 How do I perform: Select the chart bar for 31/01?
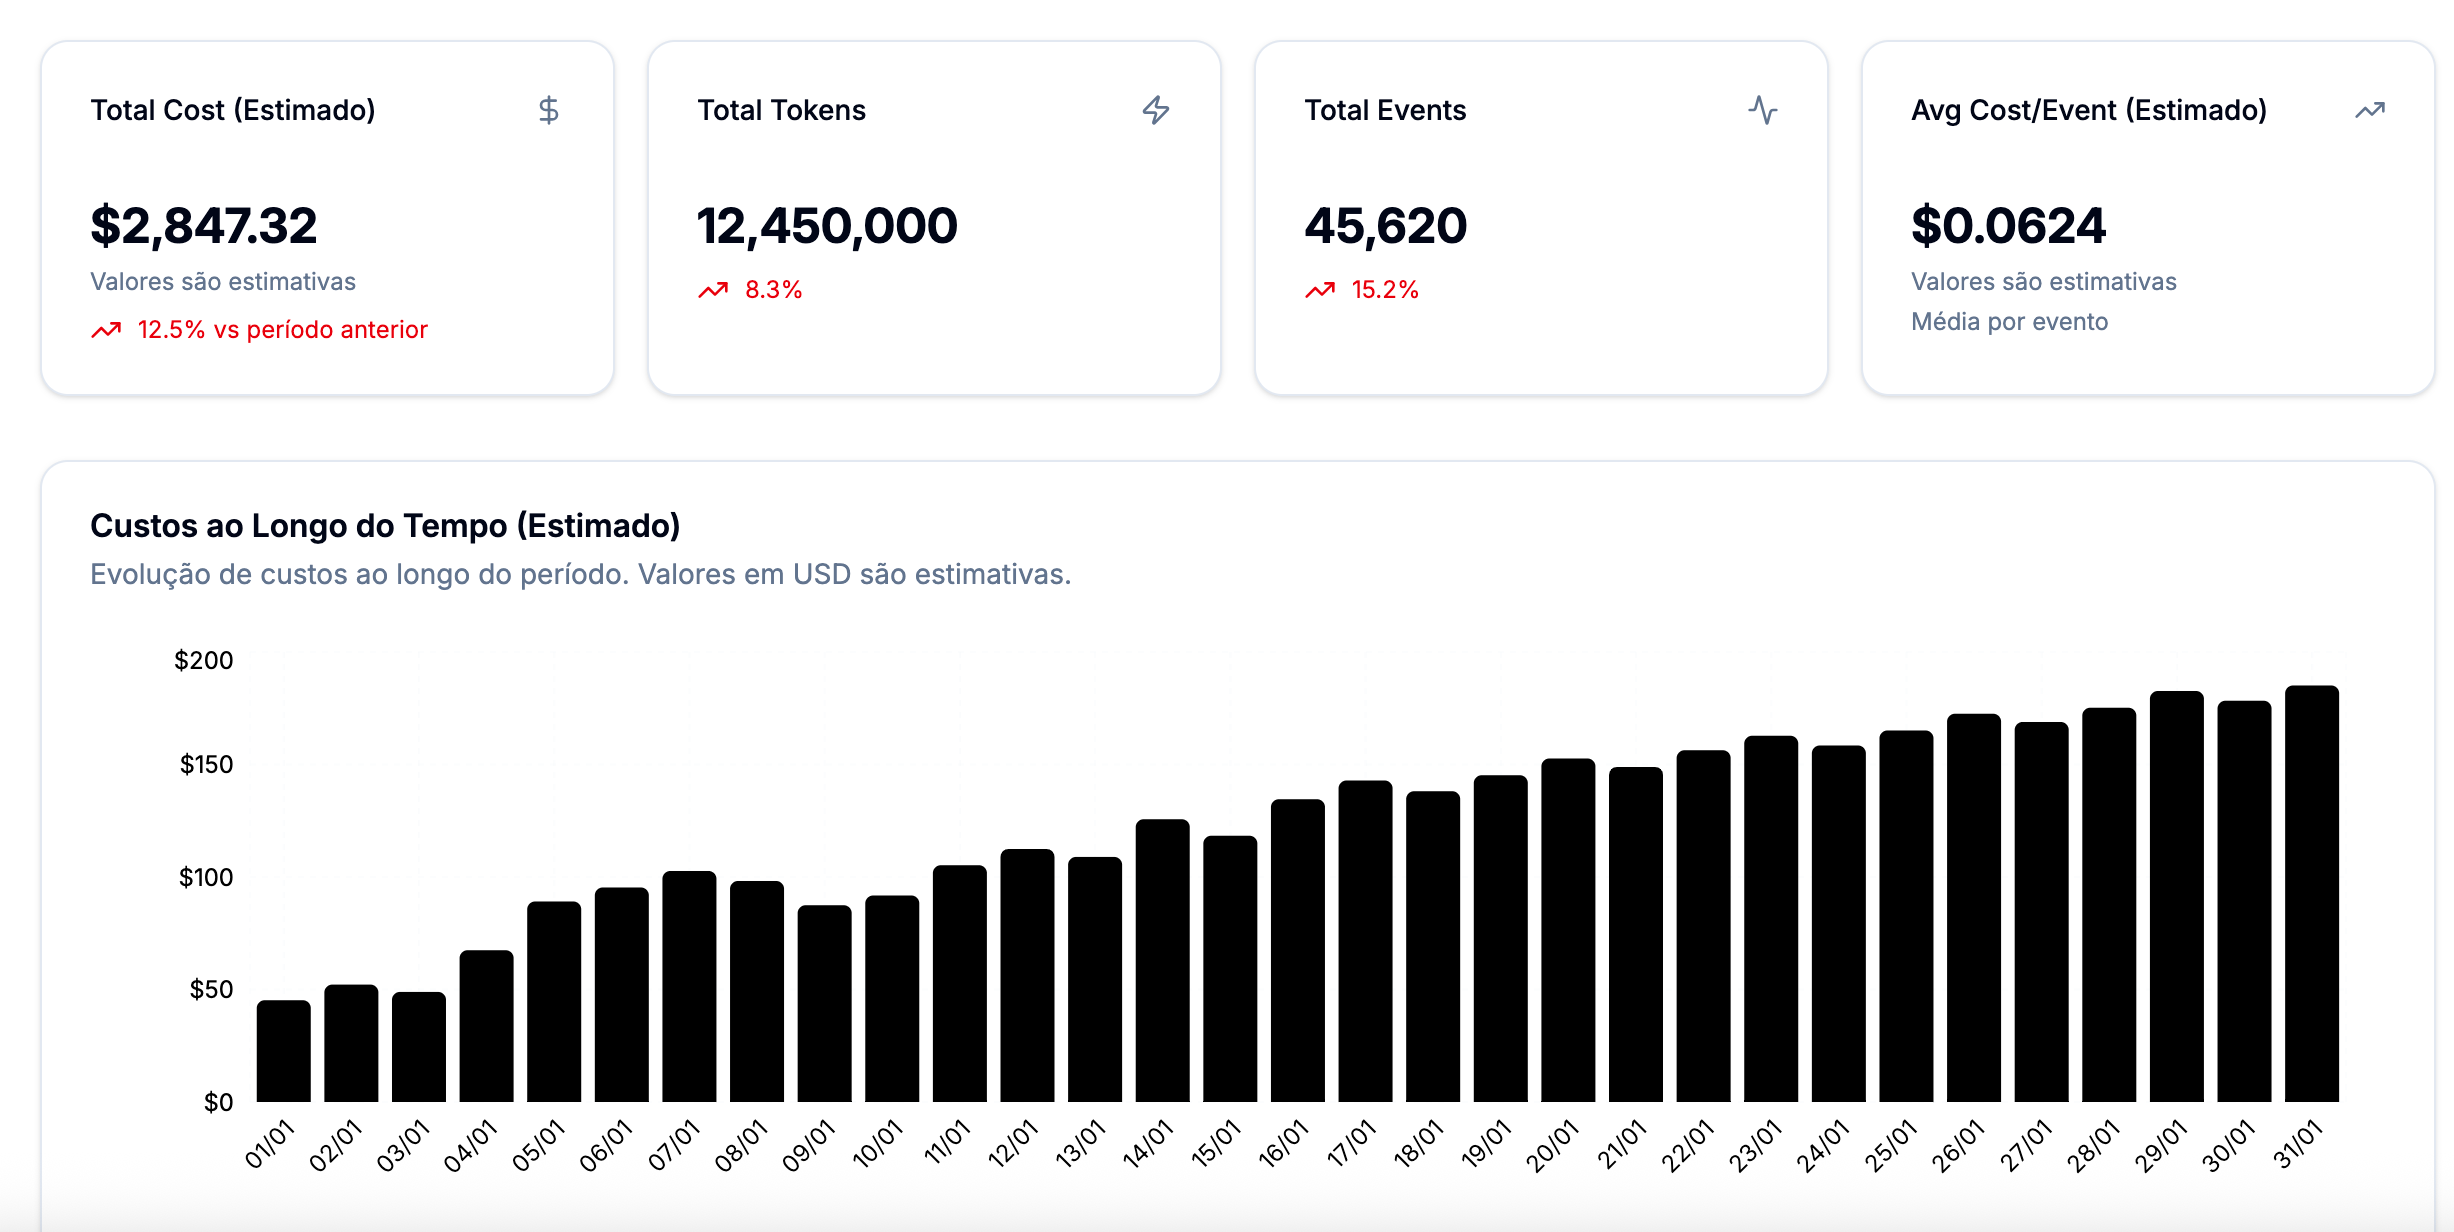click(x=2311, y=894)
